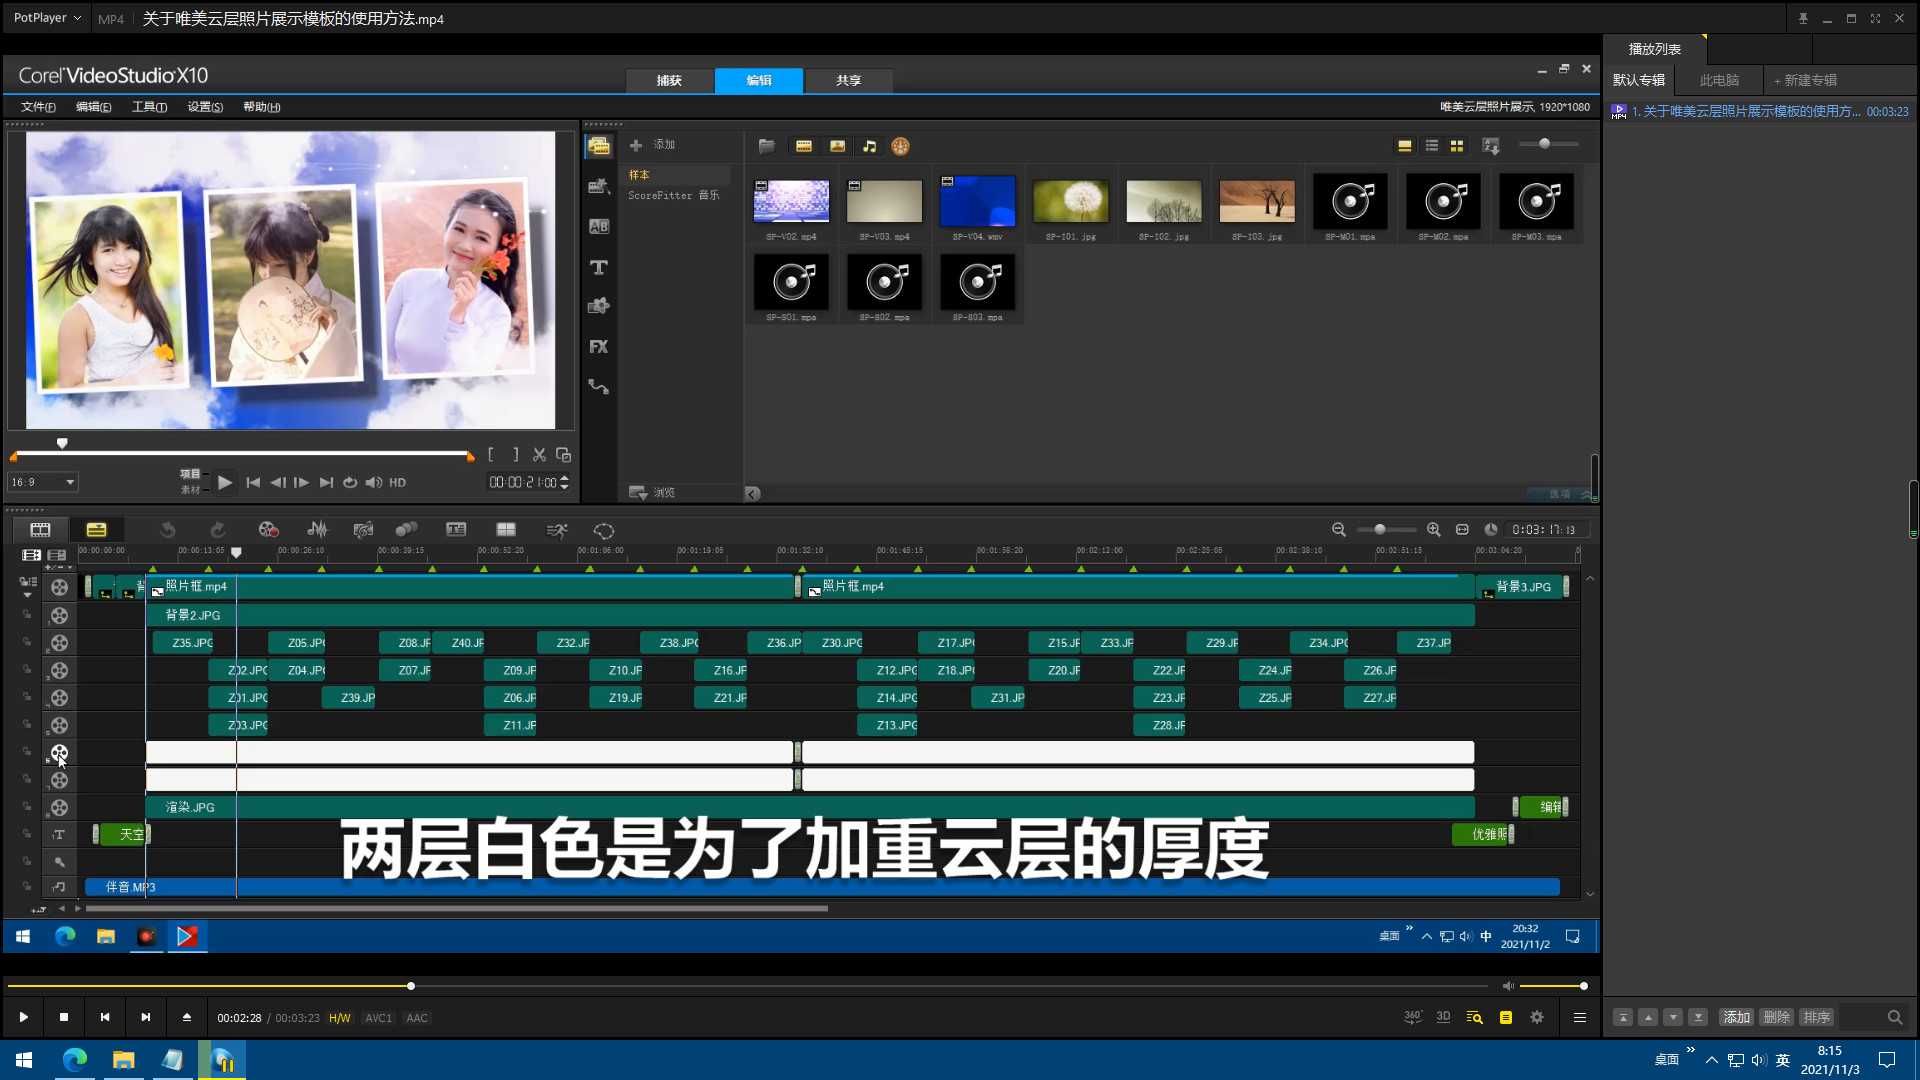Click the import media files folder icon
Screen dimensions: 1920x1080
click(767, 146)
